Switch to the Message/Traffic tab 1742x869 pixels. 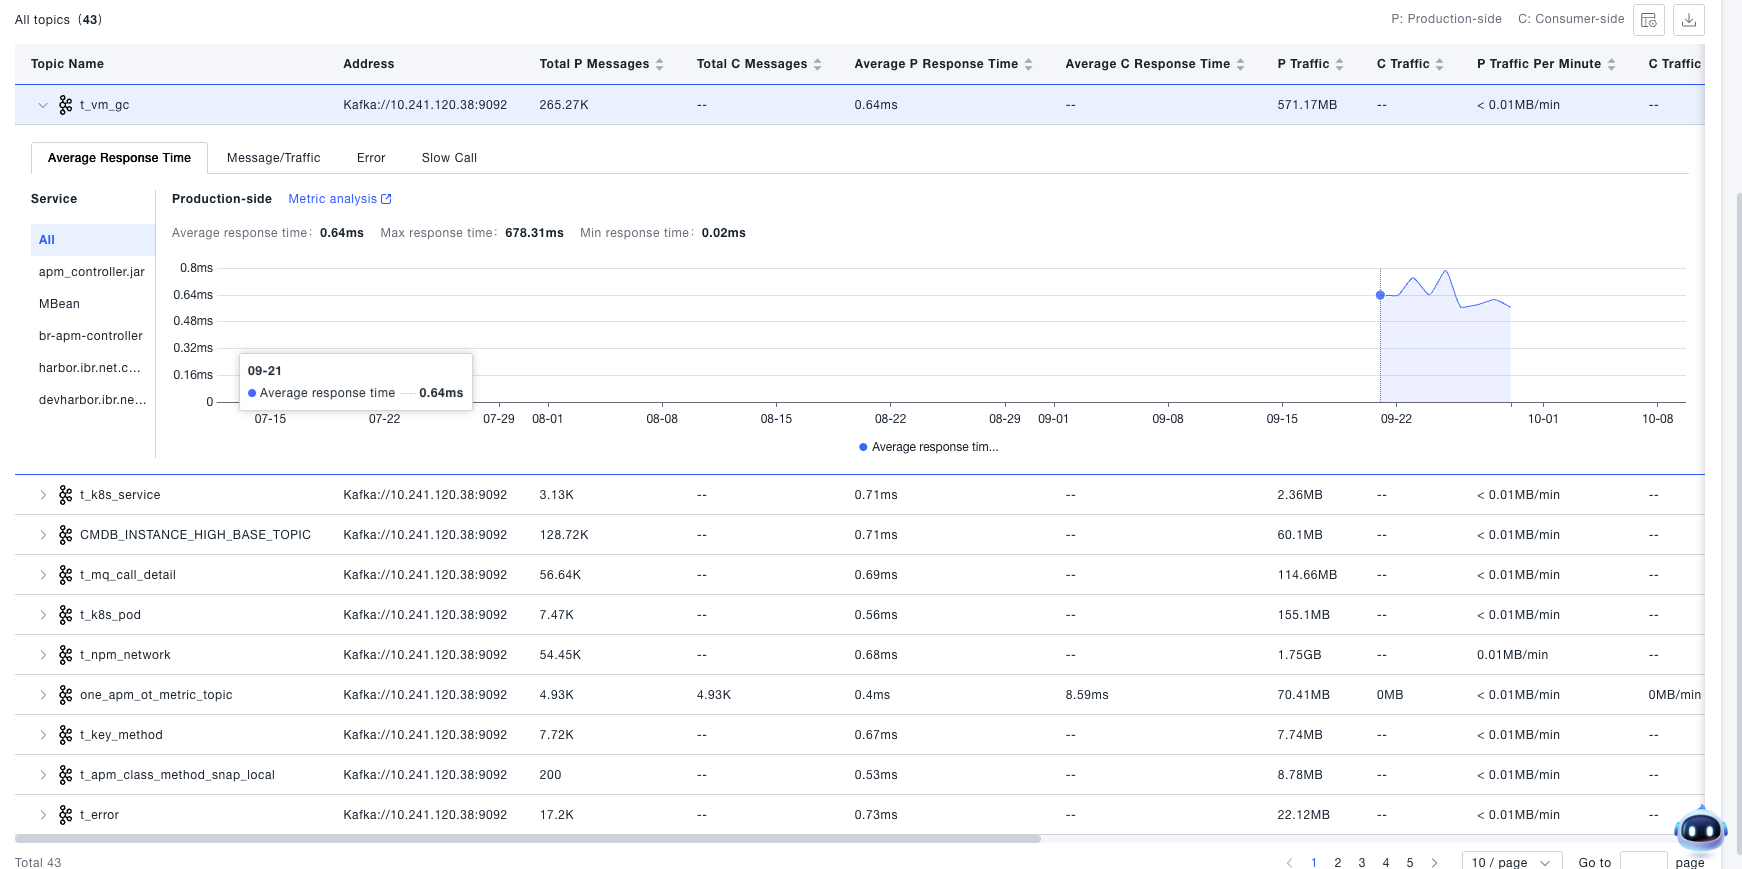(273, 158)
